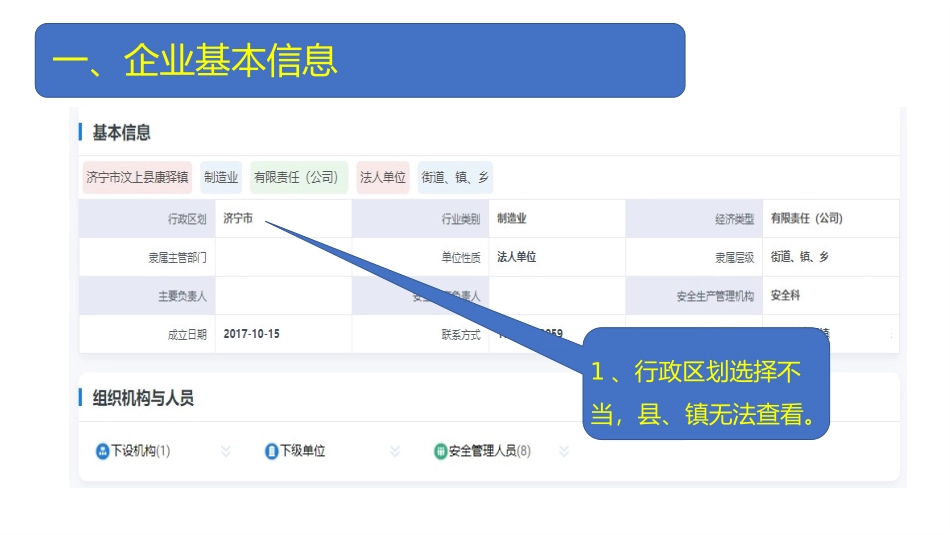Click the 街道、镇、乡 tag

click(x=455, y=178)
